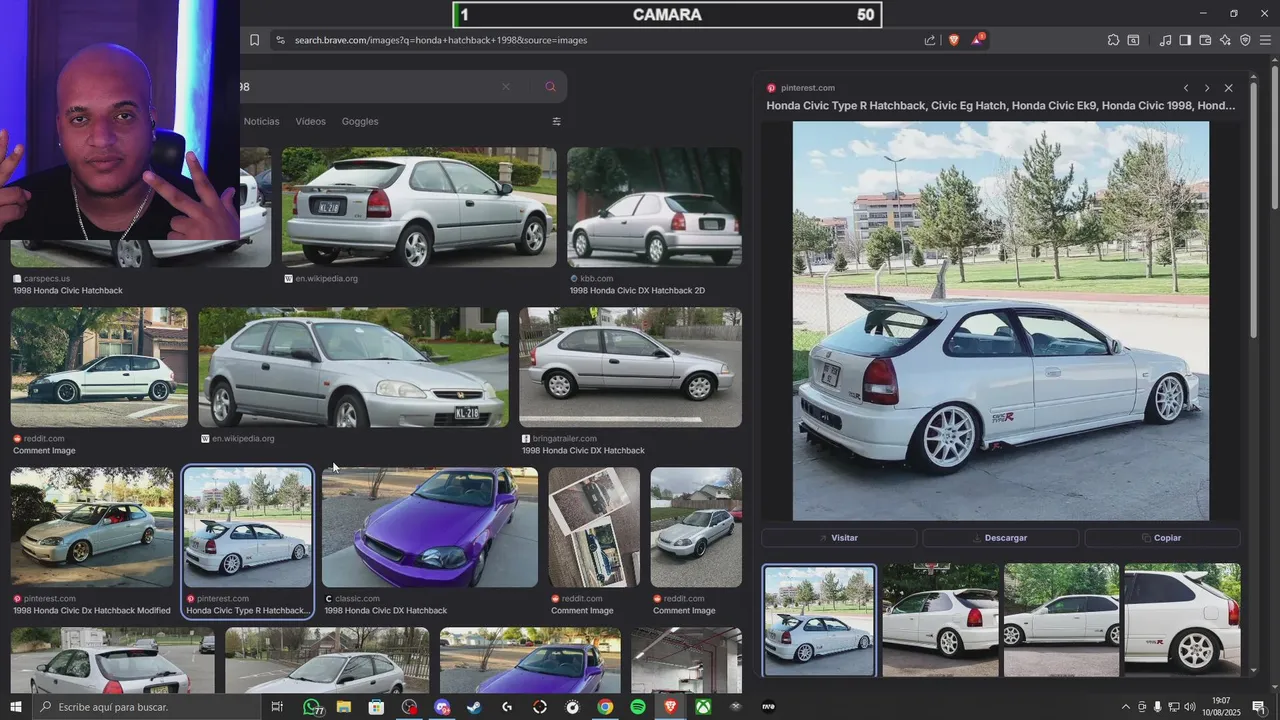Screen dimensions: 1280x720
Task: Open Microsoft Store from the taskbar
Action: 376,707
